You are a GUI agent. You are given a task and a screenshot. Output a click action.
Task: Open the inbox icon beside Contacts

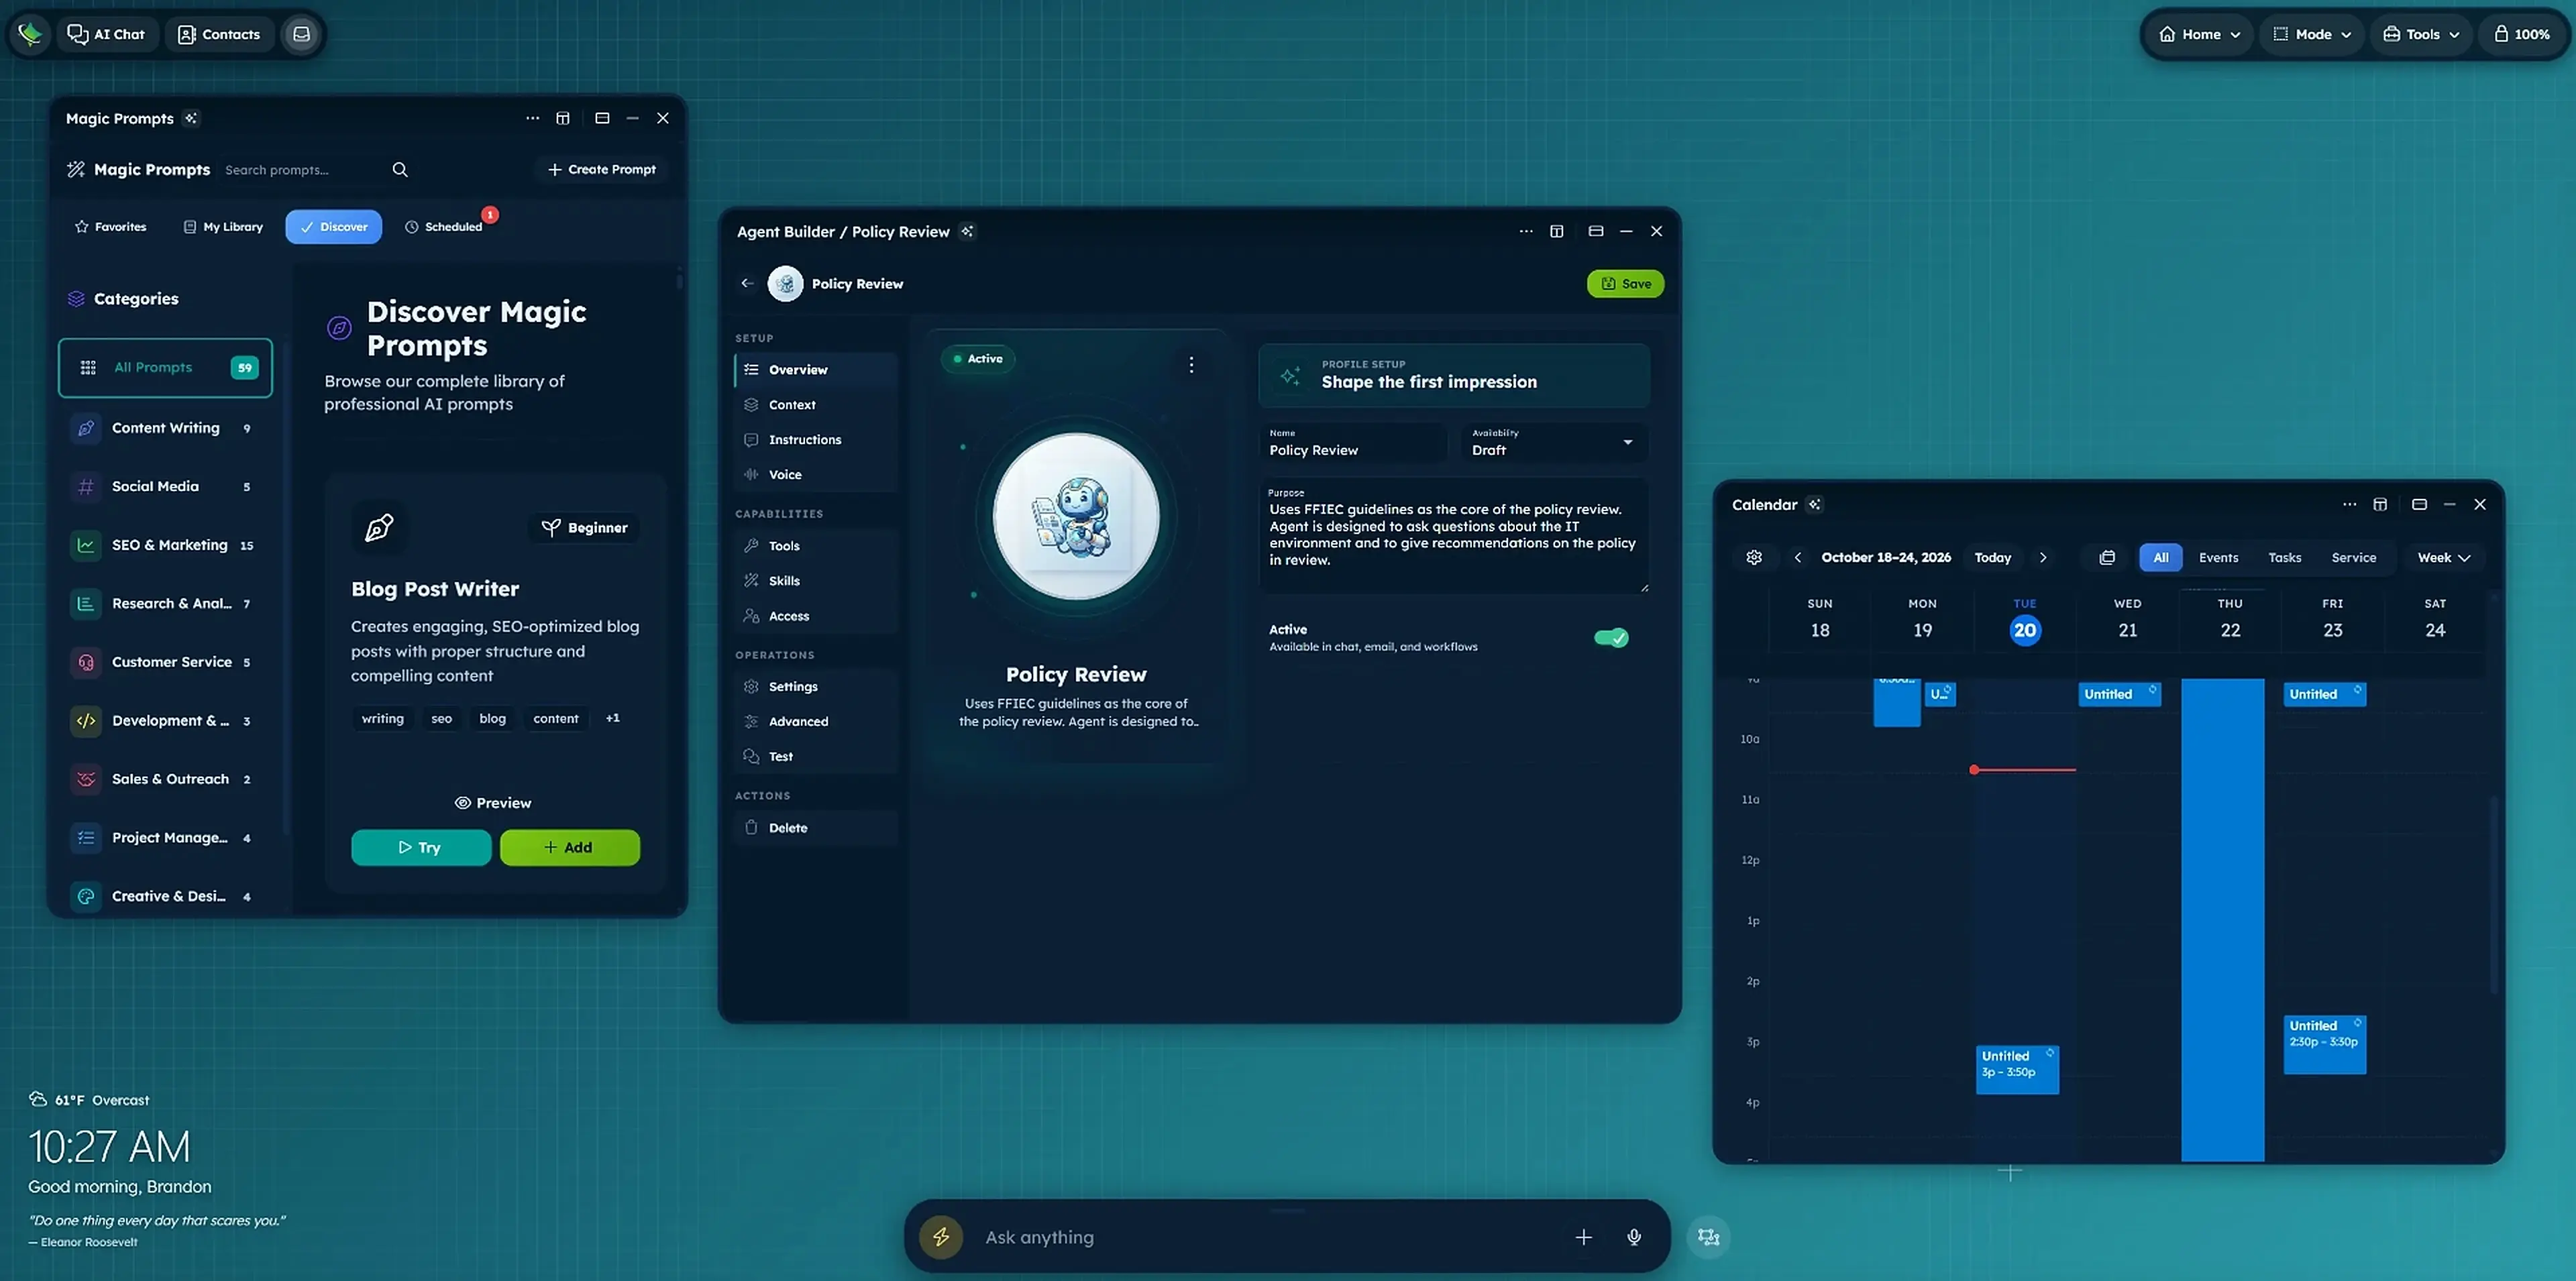click(301, 34)
